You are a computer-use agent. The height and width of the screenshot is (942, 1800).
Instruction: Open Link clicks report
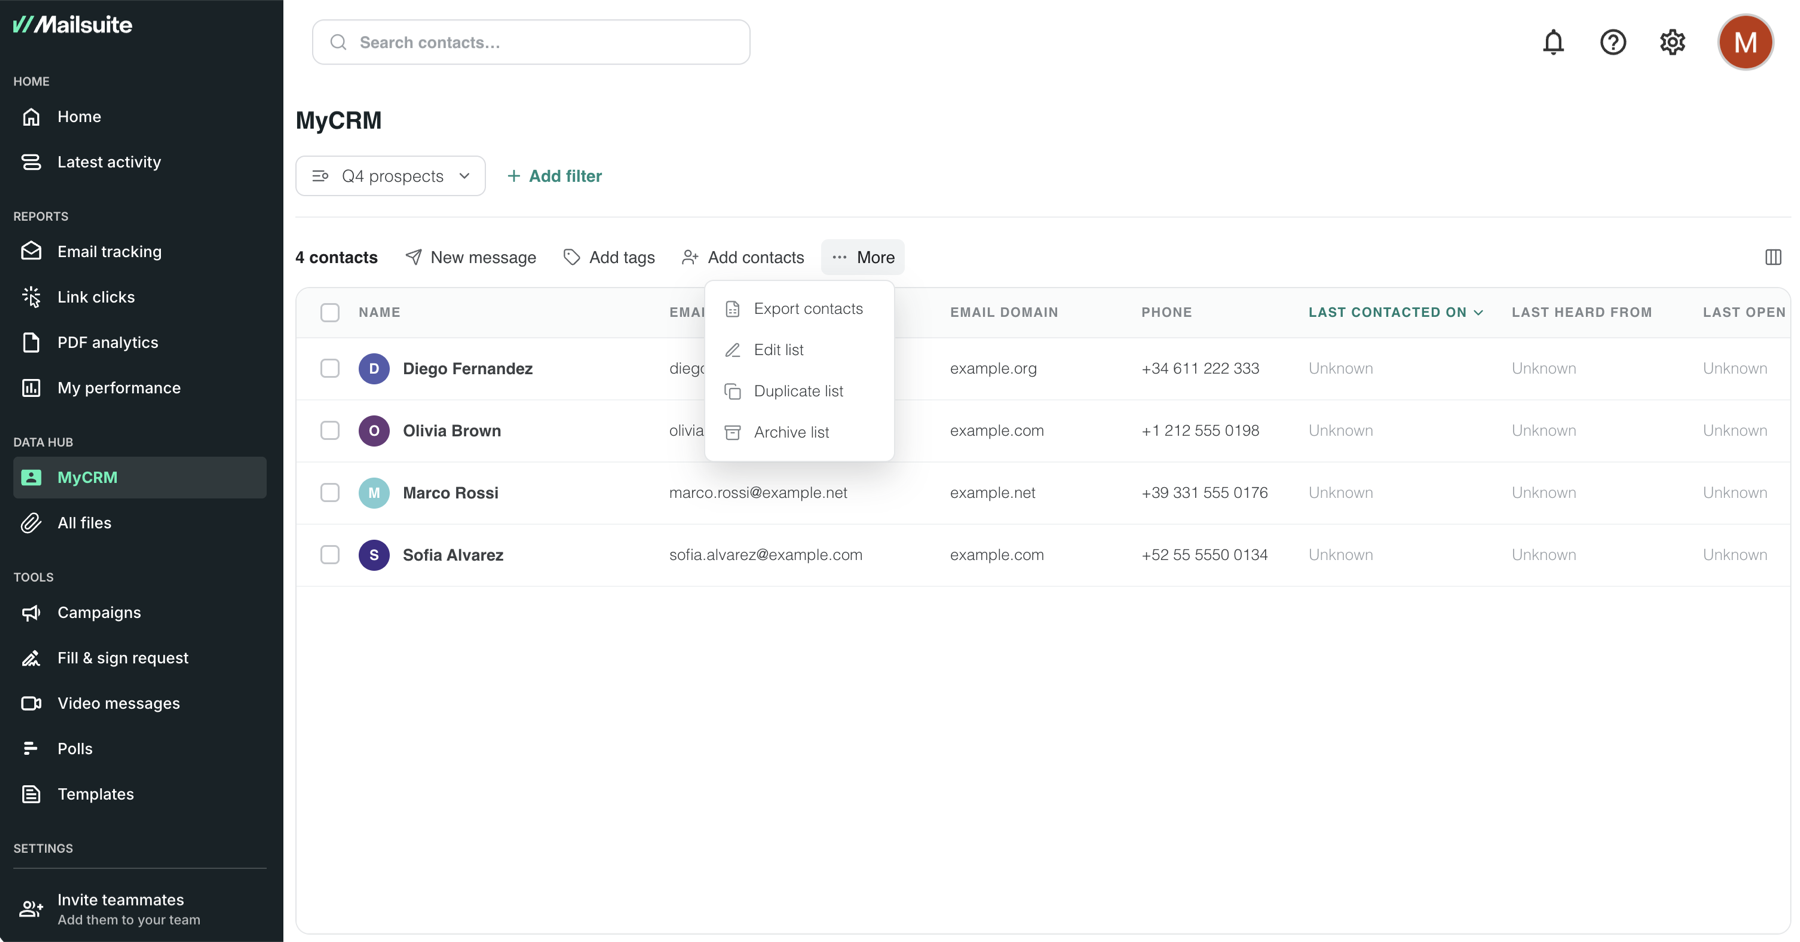click(140, 297)
